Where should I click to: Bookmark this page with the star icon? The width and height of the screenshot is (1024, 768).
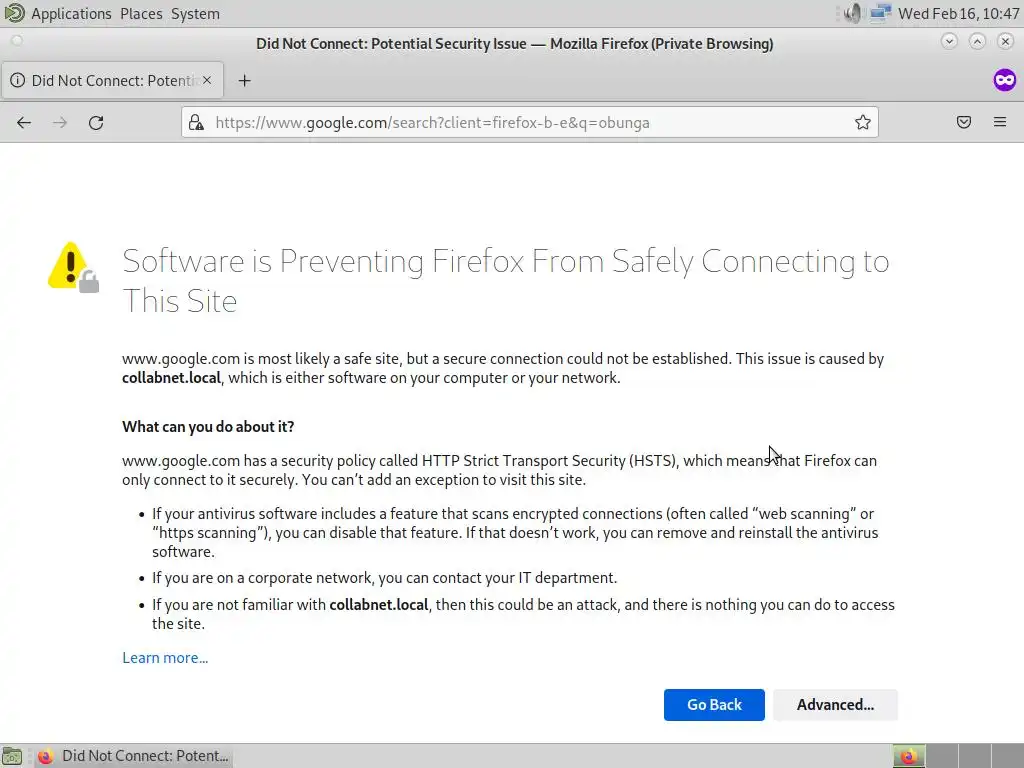[x=862, y=122]
